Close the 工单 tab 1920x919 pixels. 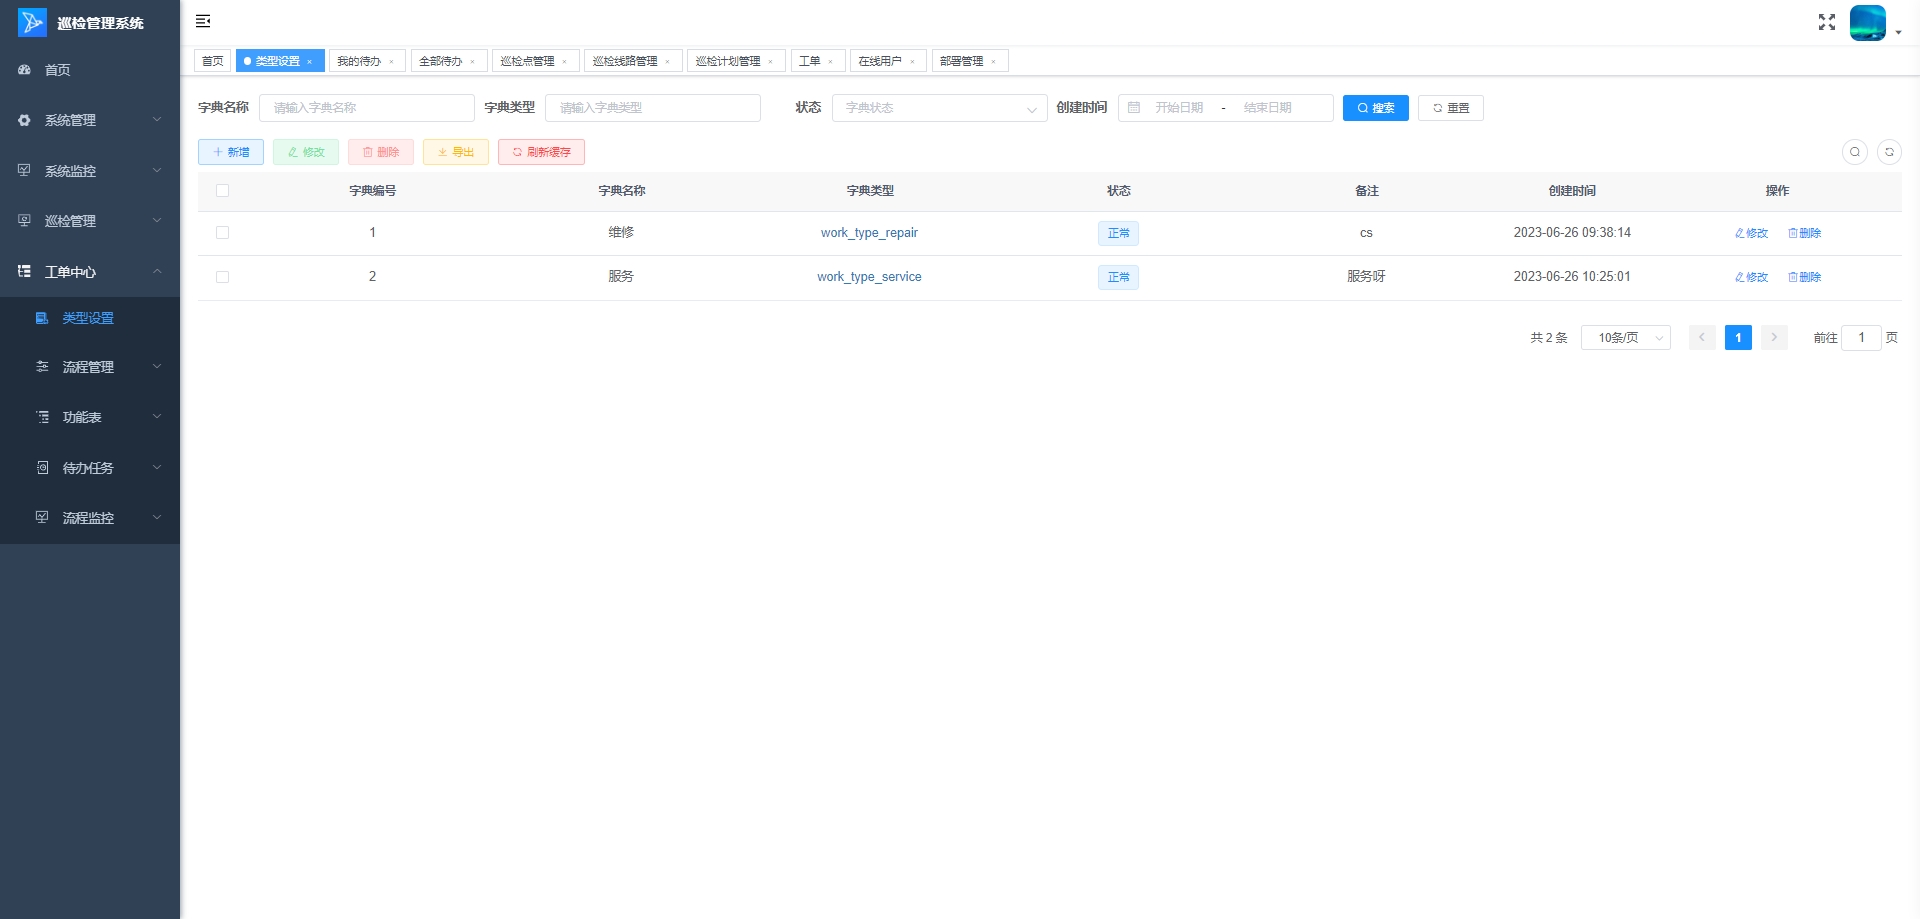click(x=831, y=62)
